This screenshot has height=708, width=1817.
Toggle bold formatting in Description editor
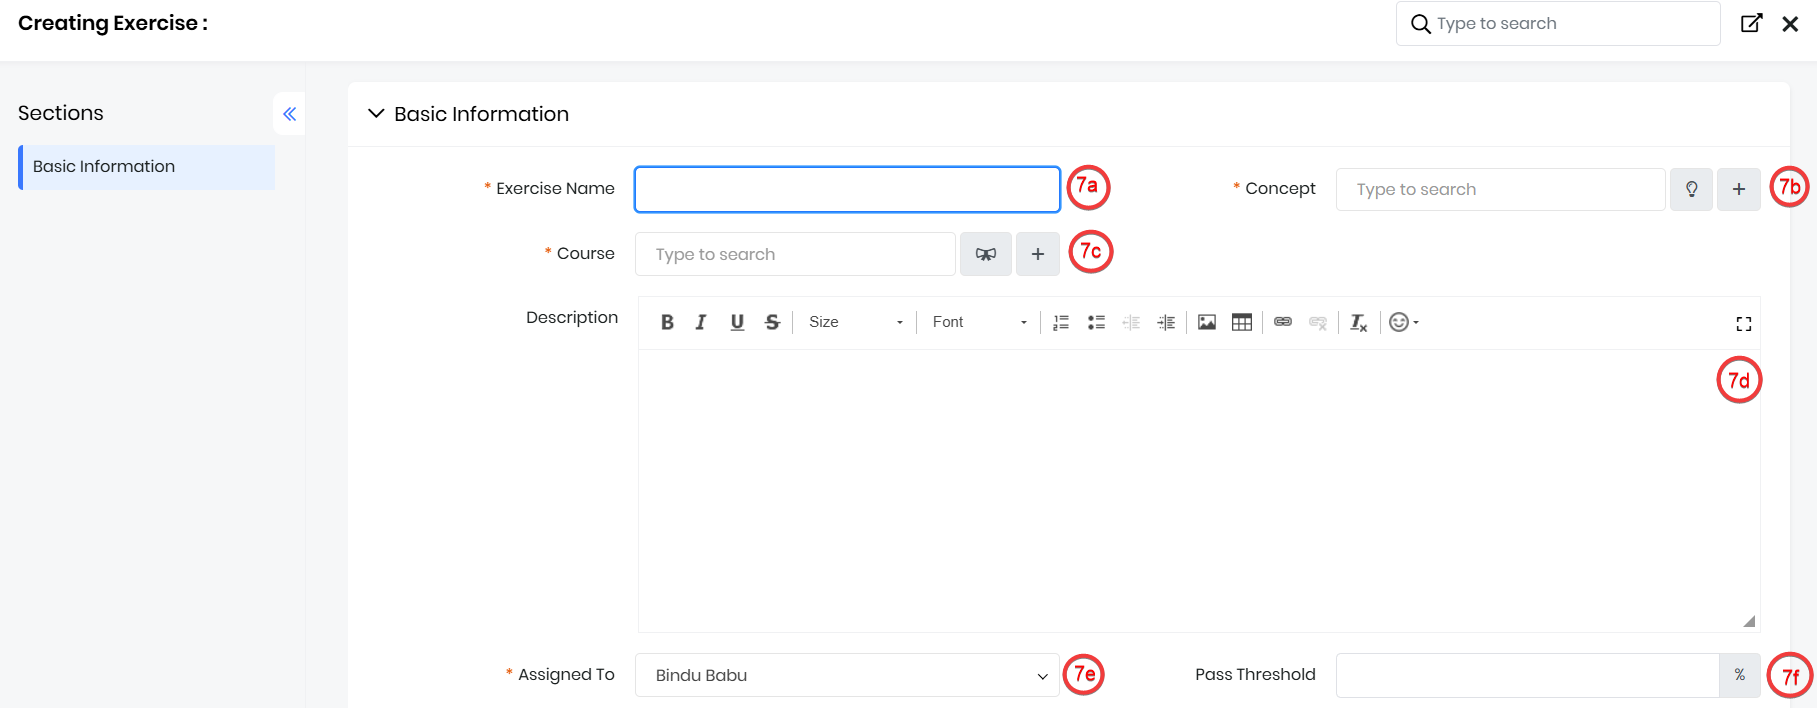coord(667,322)
